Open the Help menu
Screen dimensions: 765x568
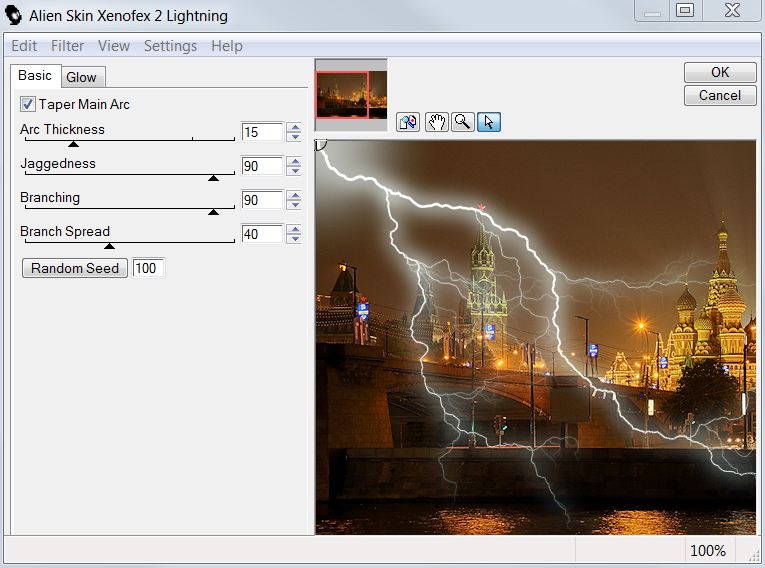pos(227,46)
